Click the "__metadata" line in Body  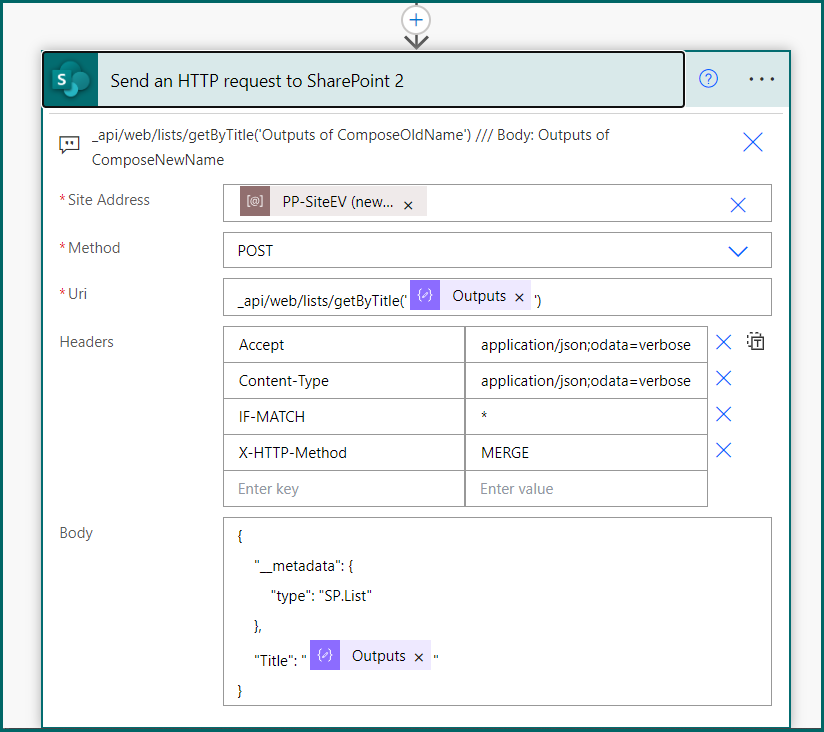pos(304,566)
